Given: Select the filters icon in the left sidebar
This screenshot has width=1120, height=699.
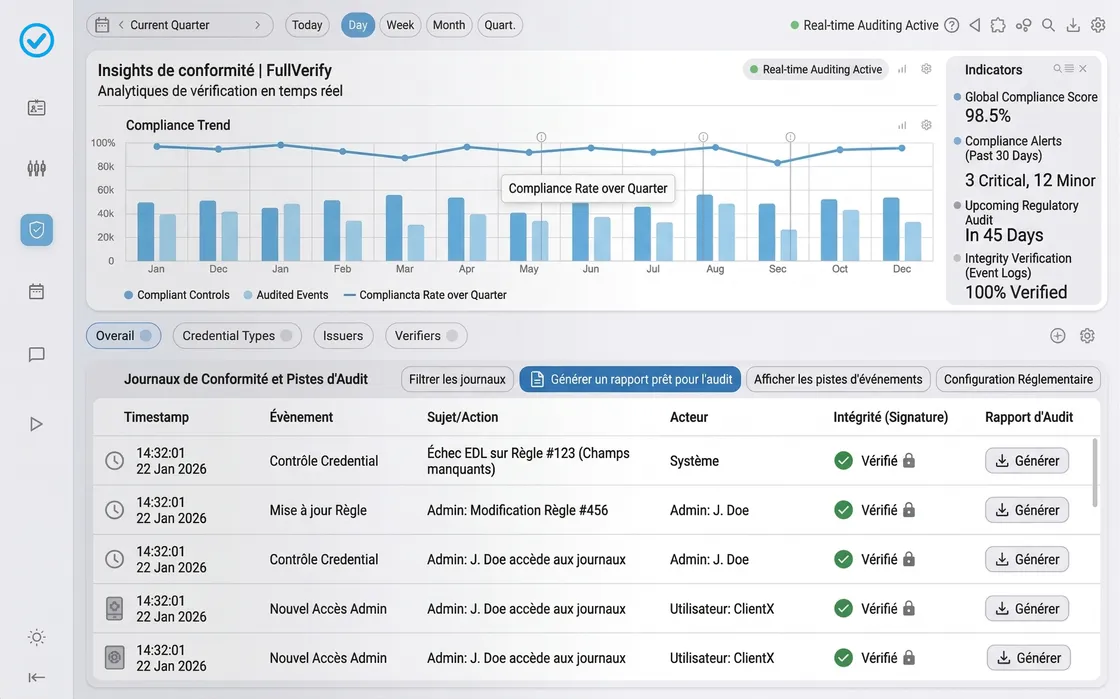Looking at the screenshot, I should pos(36,168).
